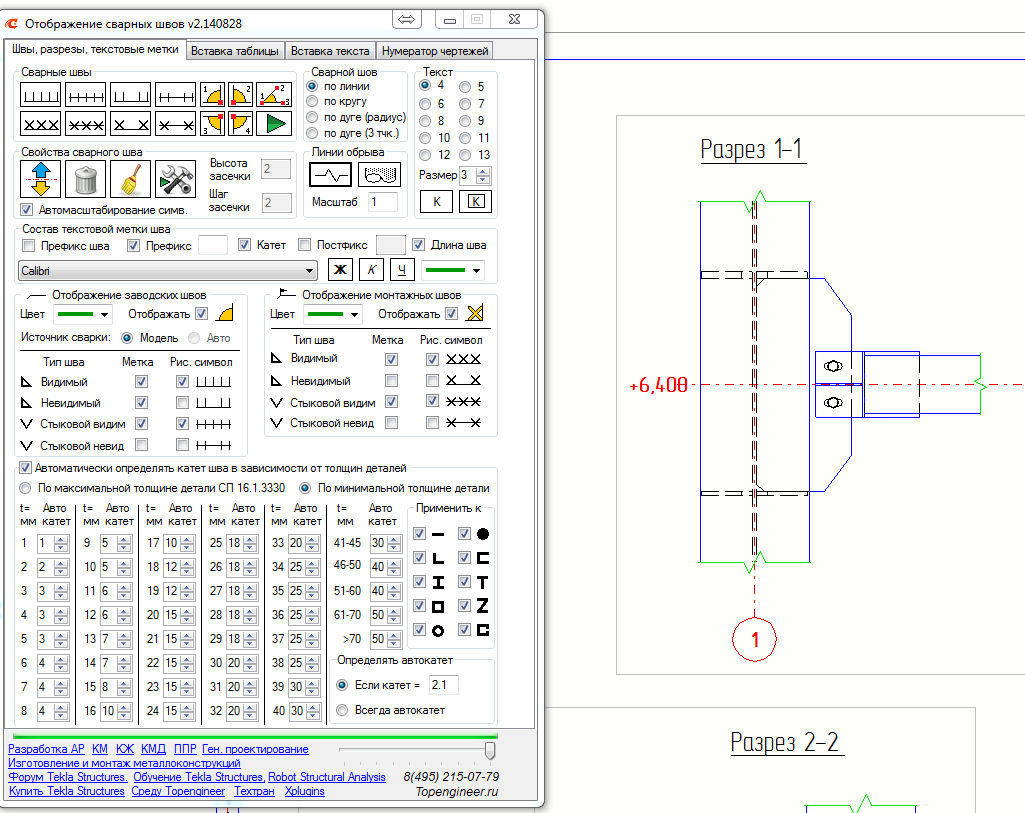This screenshot has width=1025, height=813.
Task: Switch to the Нумератор чертежей tab
Action: [435, 51]
